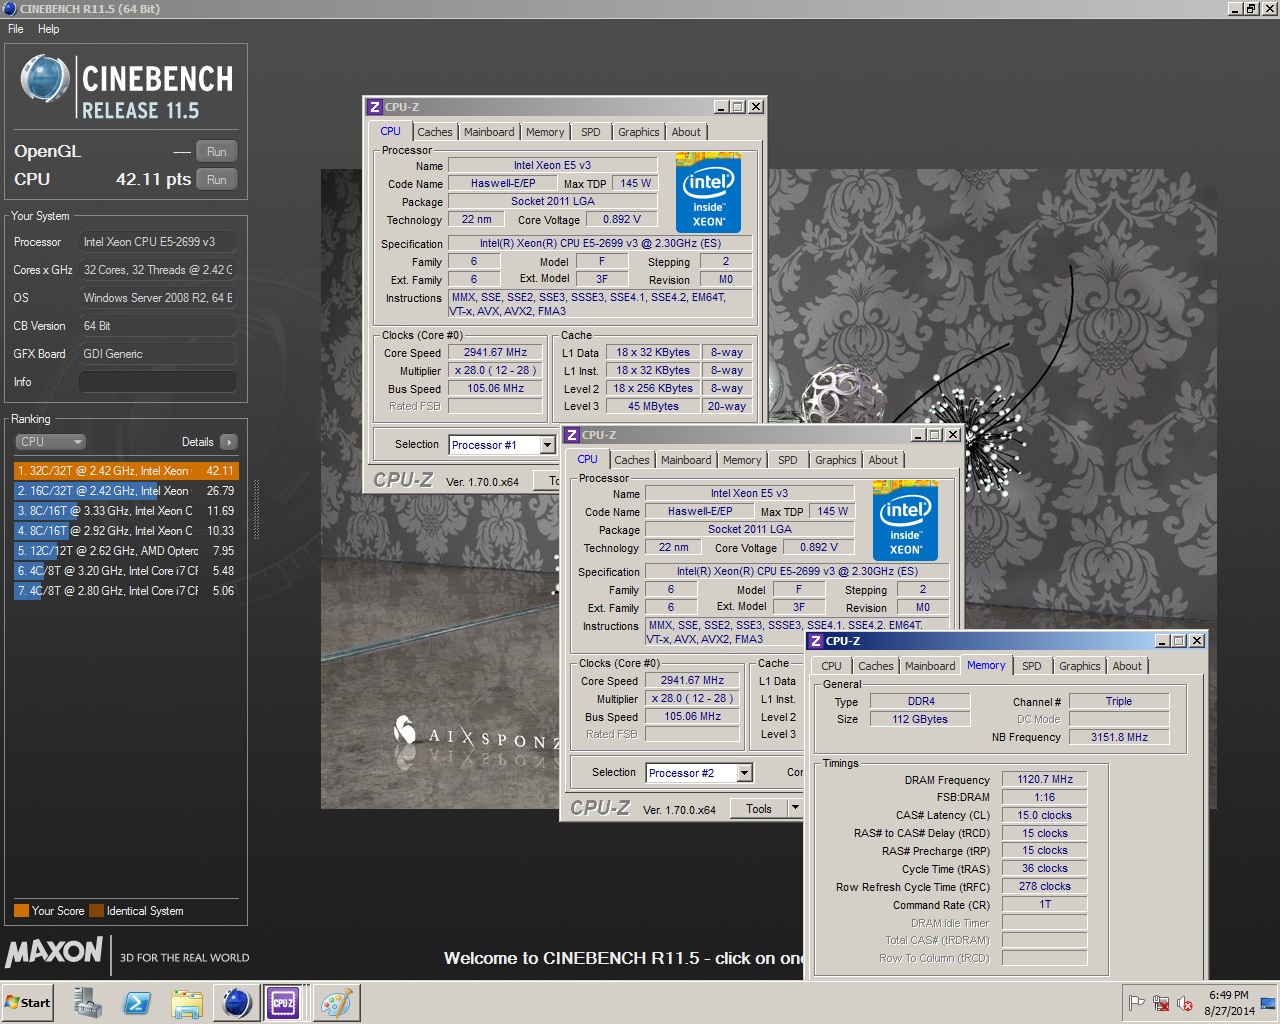Grab the Cinebench left panel resize handle
This screenshot has height=1024, width=1280.
tap(257, 510)
